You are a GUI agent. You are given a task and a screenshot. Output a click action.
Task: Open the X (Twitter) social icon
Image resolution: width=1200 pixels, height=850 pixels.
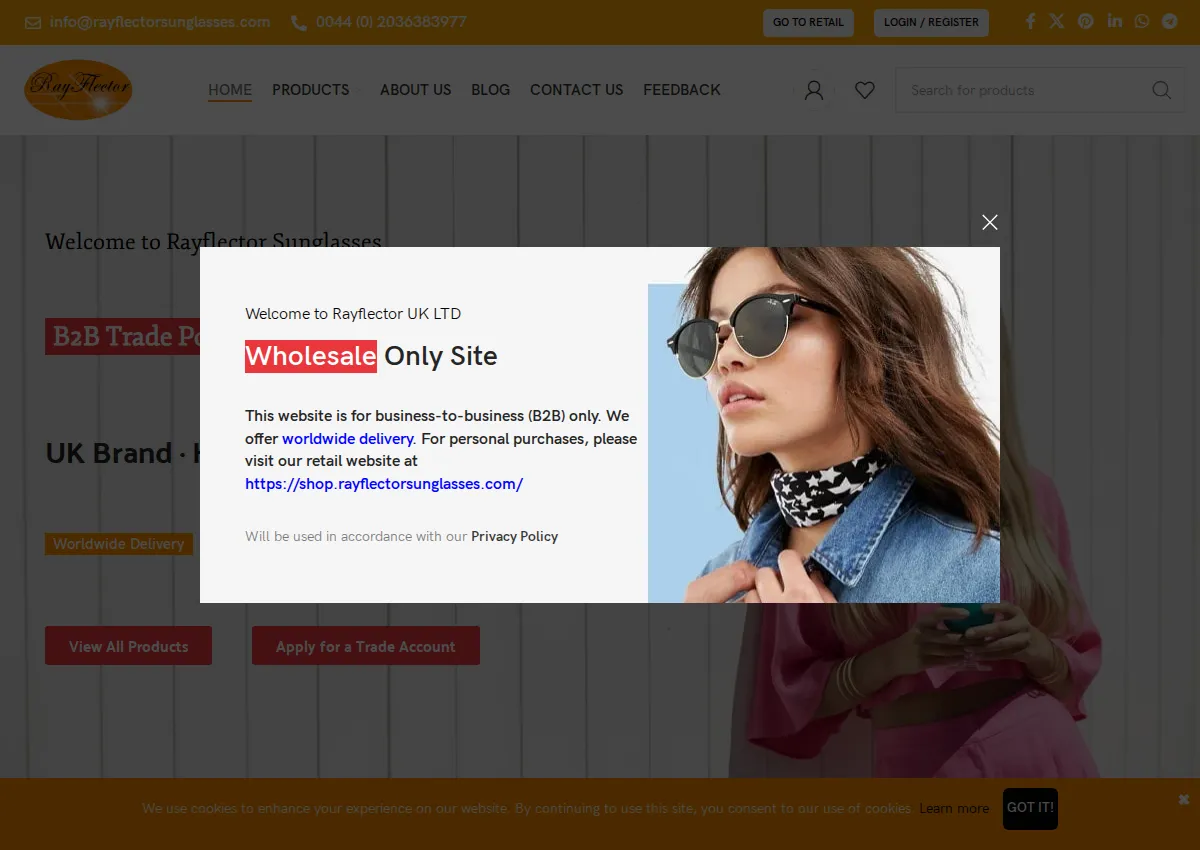click(1057, 21)
